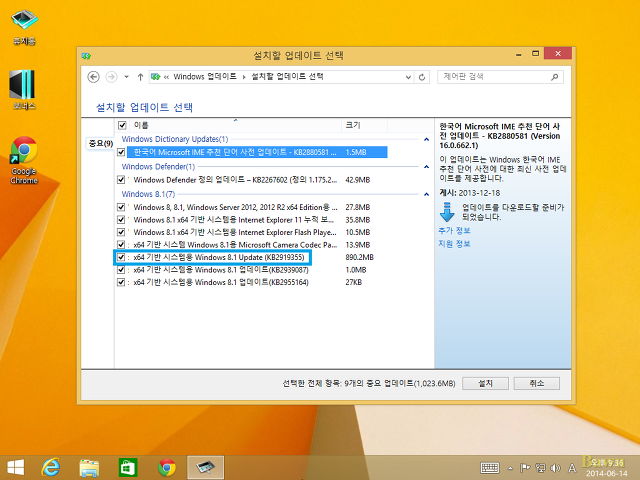Open the 추가 정보 link
The width and height of the screenshot is (640, 480).
tap(454, 231)
